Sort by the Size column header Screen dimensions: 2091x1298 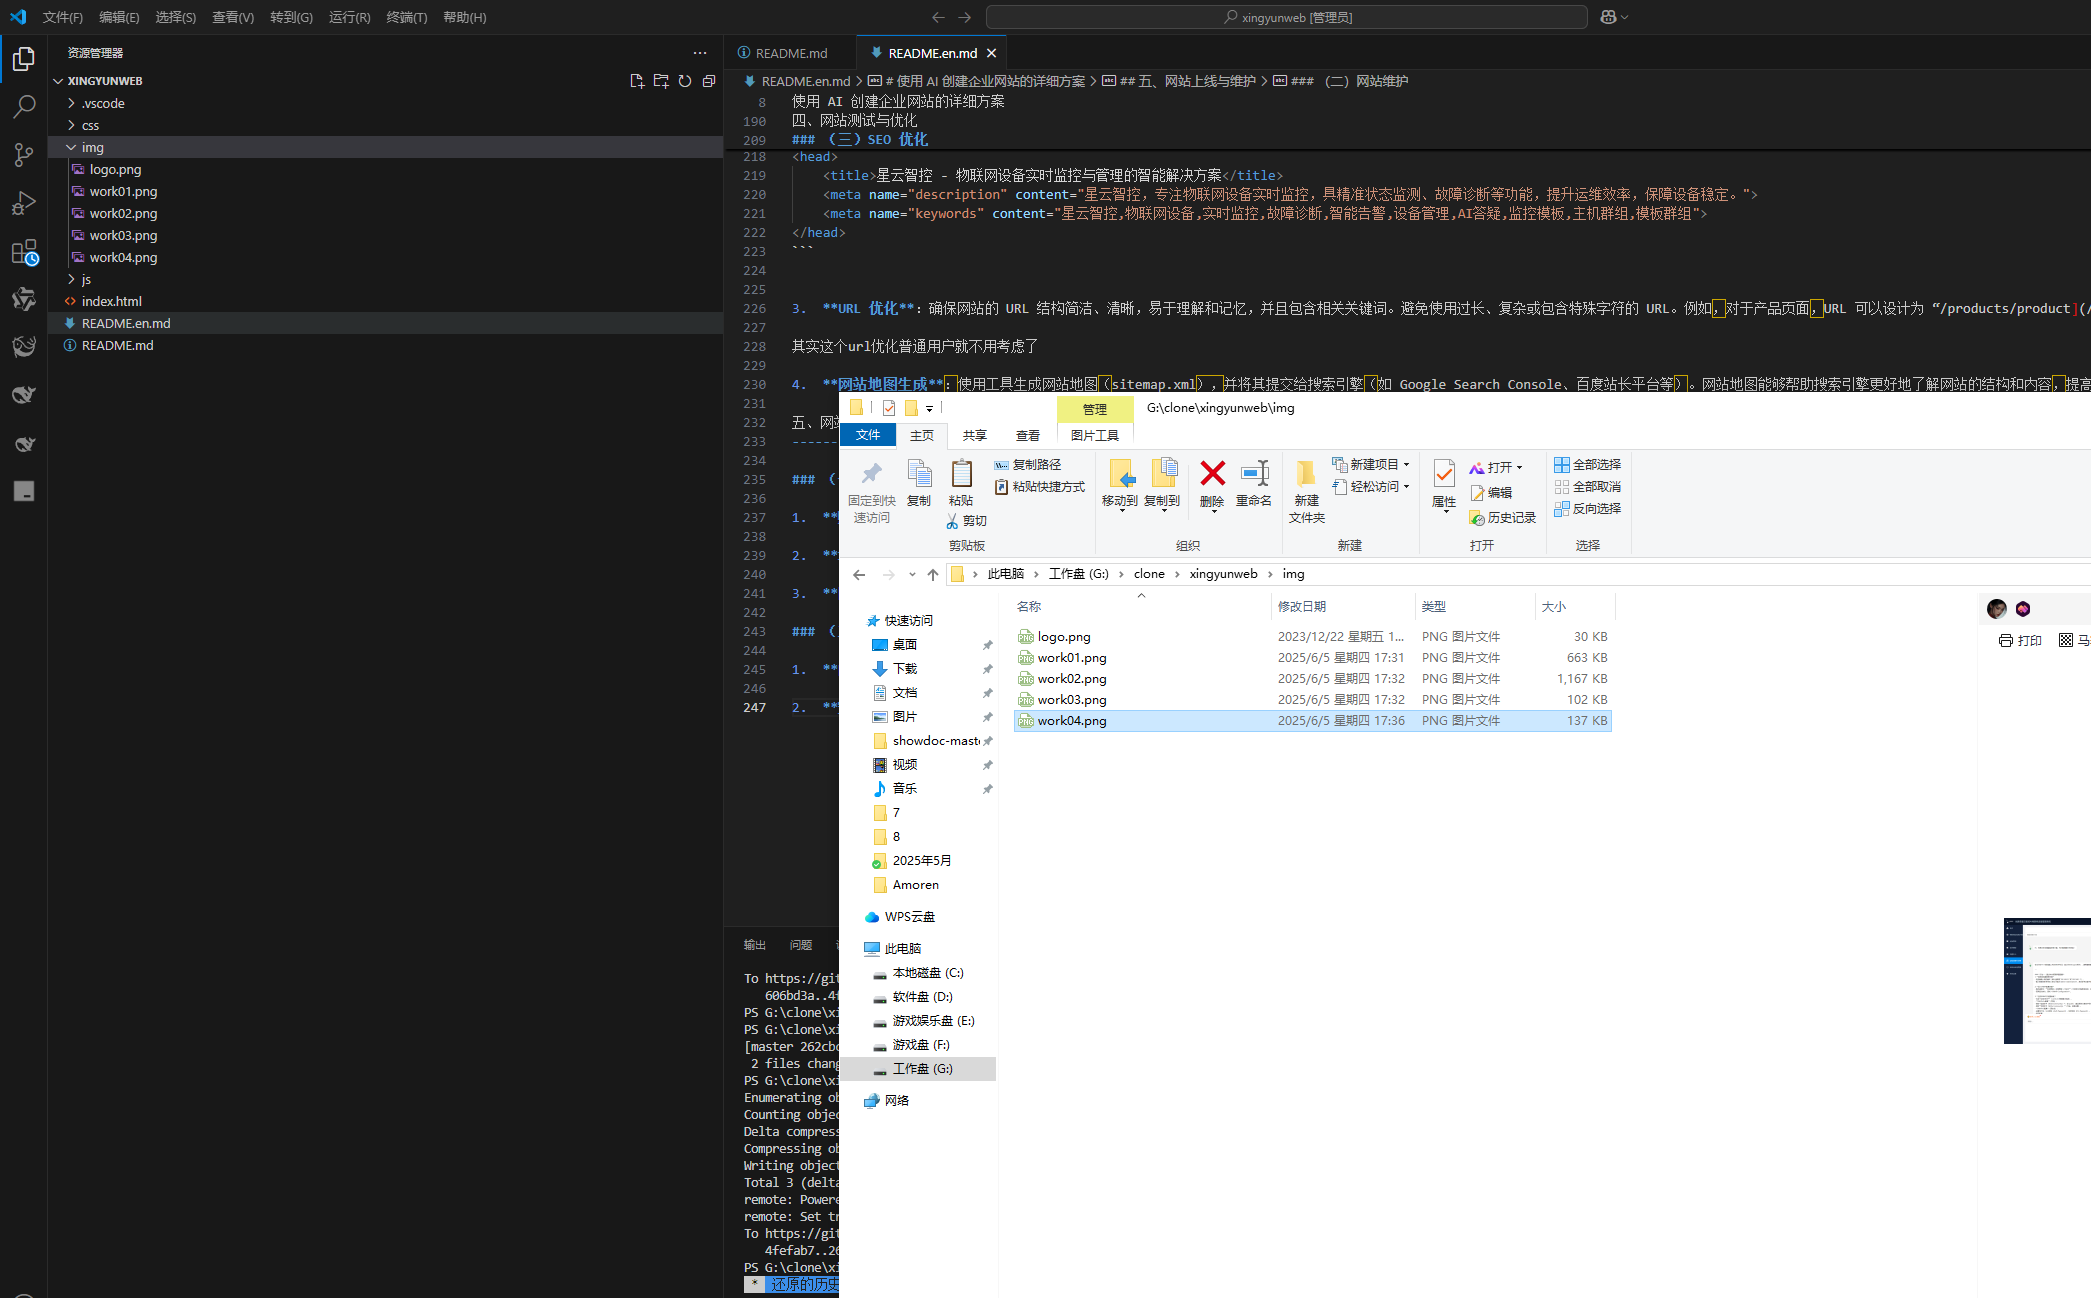(1574, 607)
